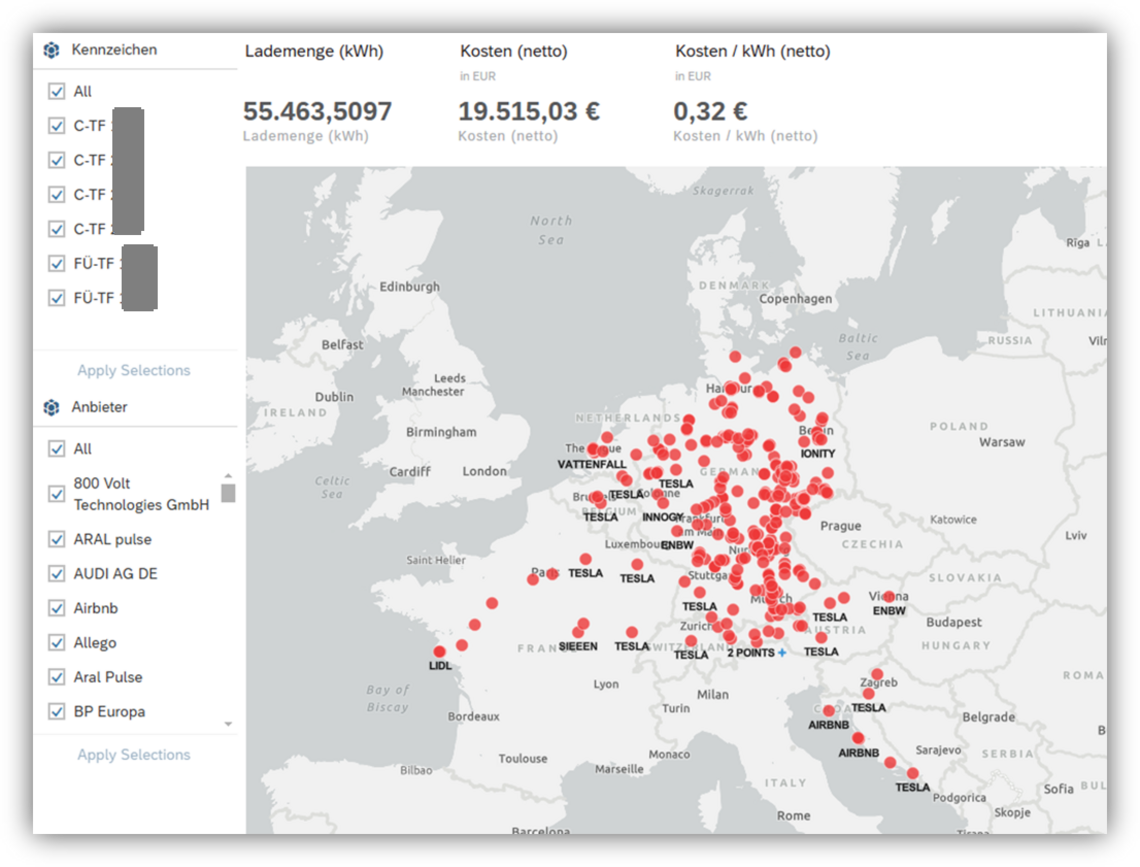Click the Kosten value 19.515,03 €

[529, 111]
